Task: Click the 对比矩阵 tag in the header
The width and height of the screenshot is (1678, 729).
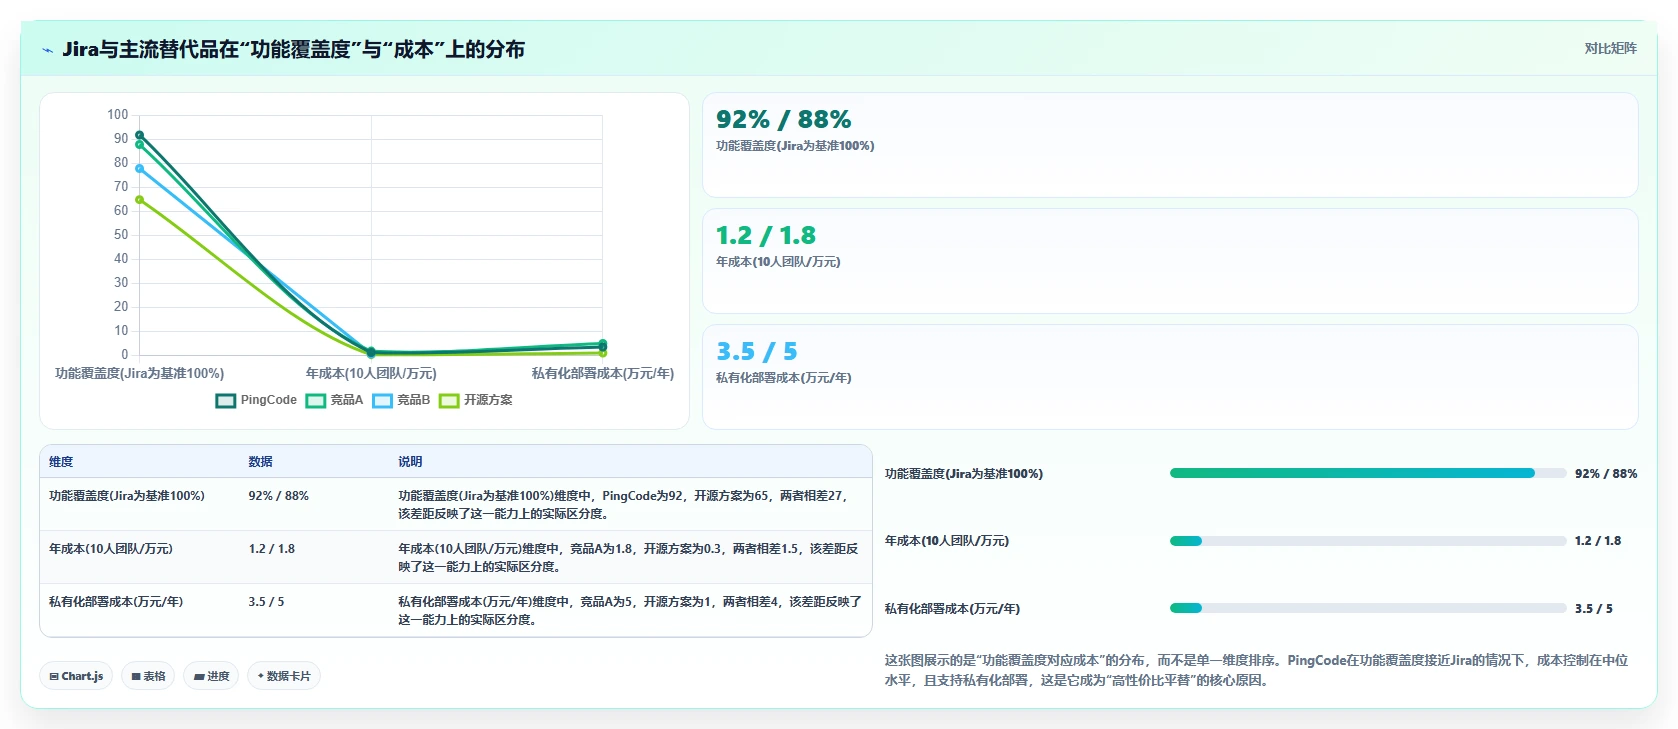Action: [1610, 48]
